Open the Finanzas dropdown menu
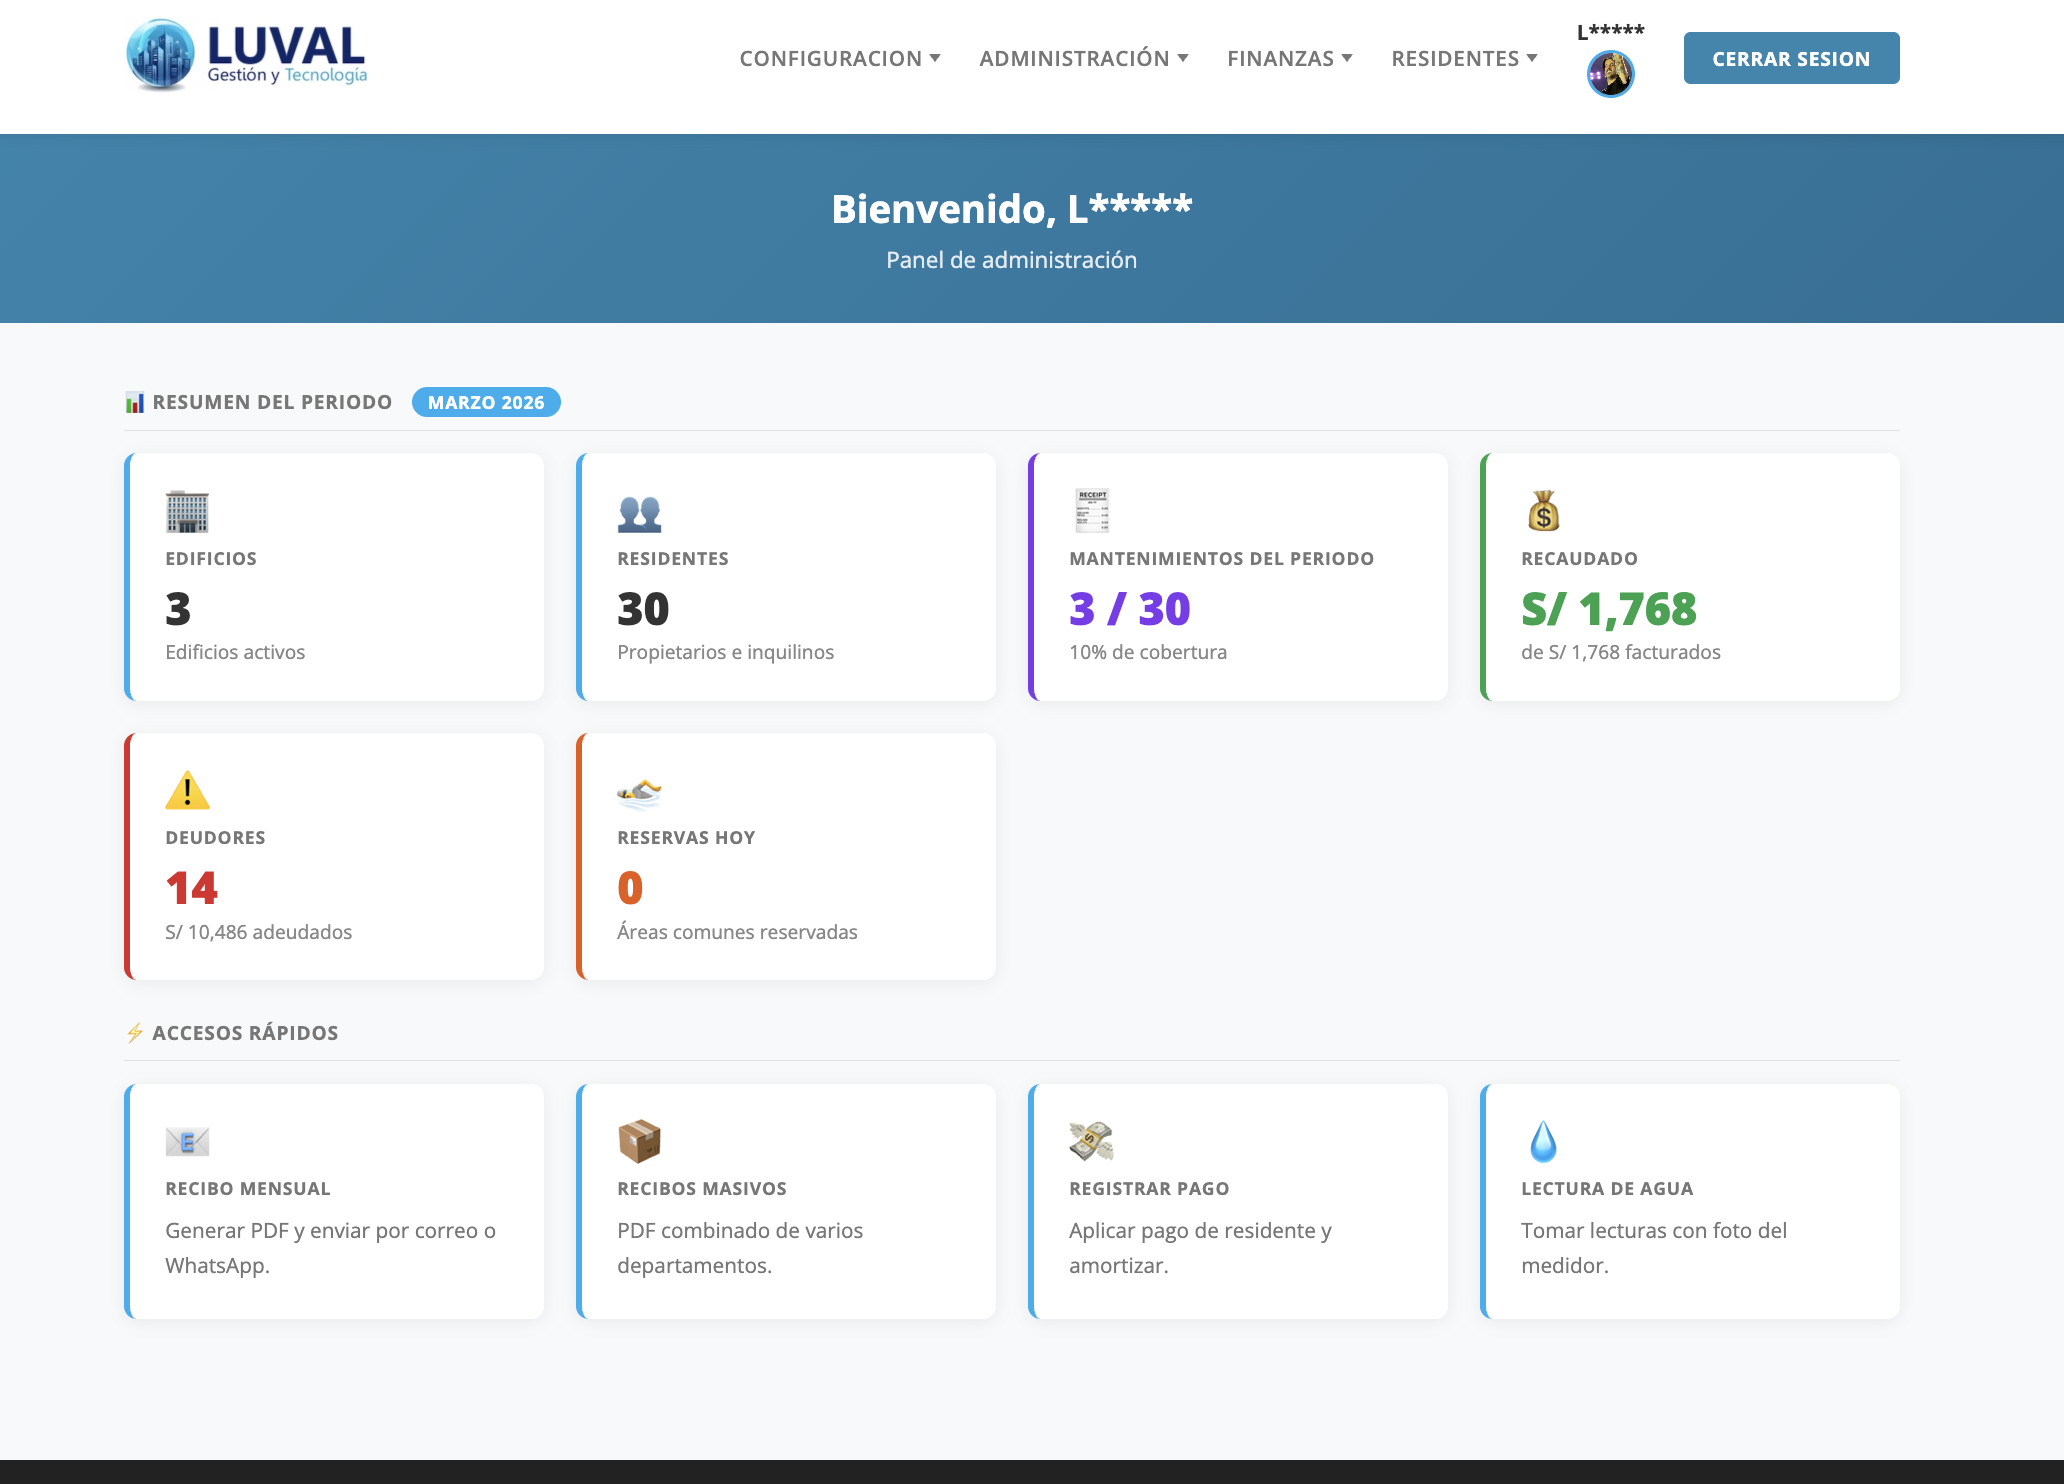Image resolution: width=2064 pixels, height=1484 pixels. pyautogui.click(x=1290, y=59)
